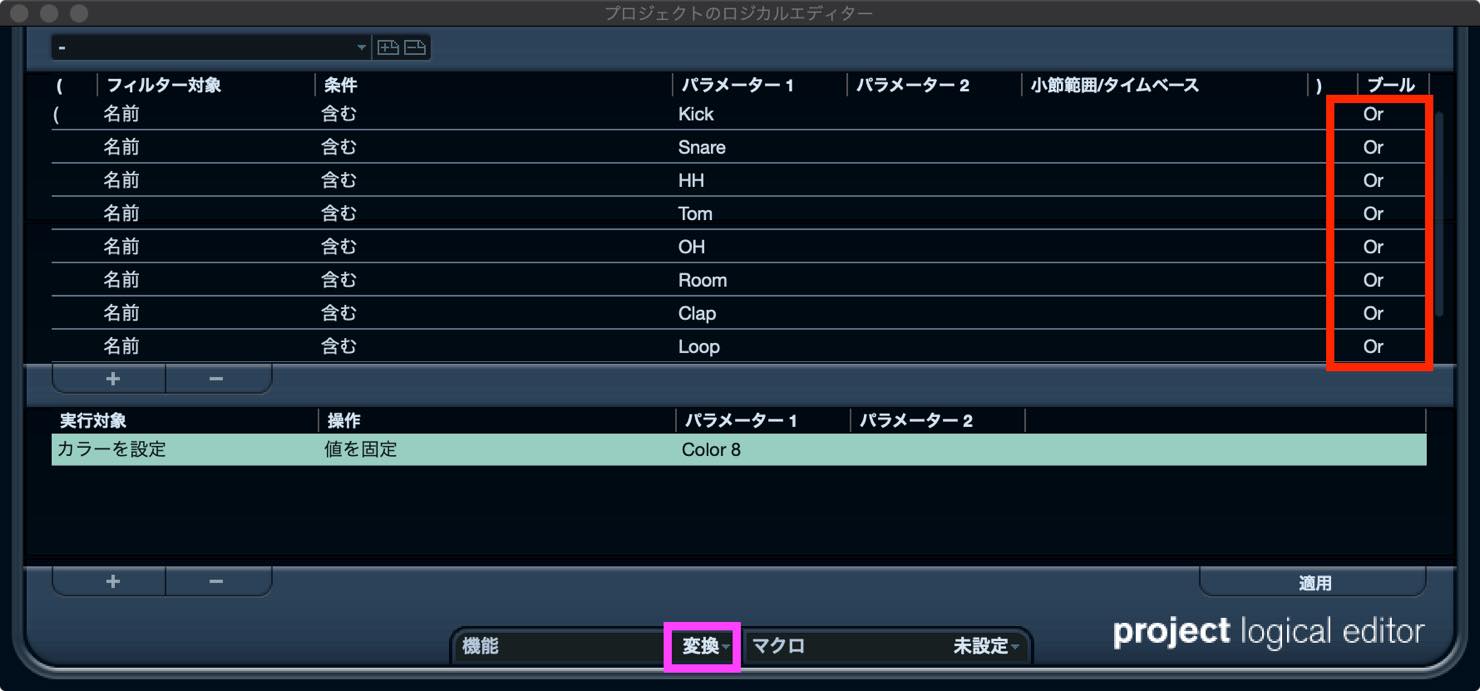Select the Clap parameter cell
Viewport: 1480px width, 691px height.
(697, 313)
